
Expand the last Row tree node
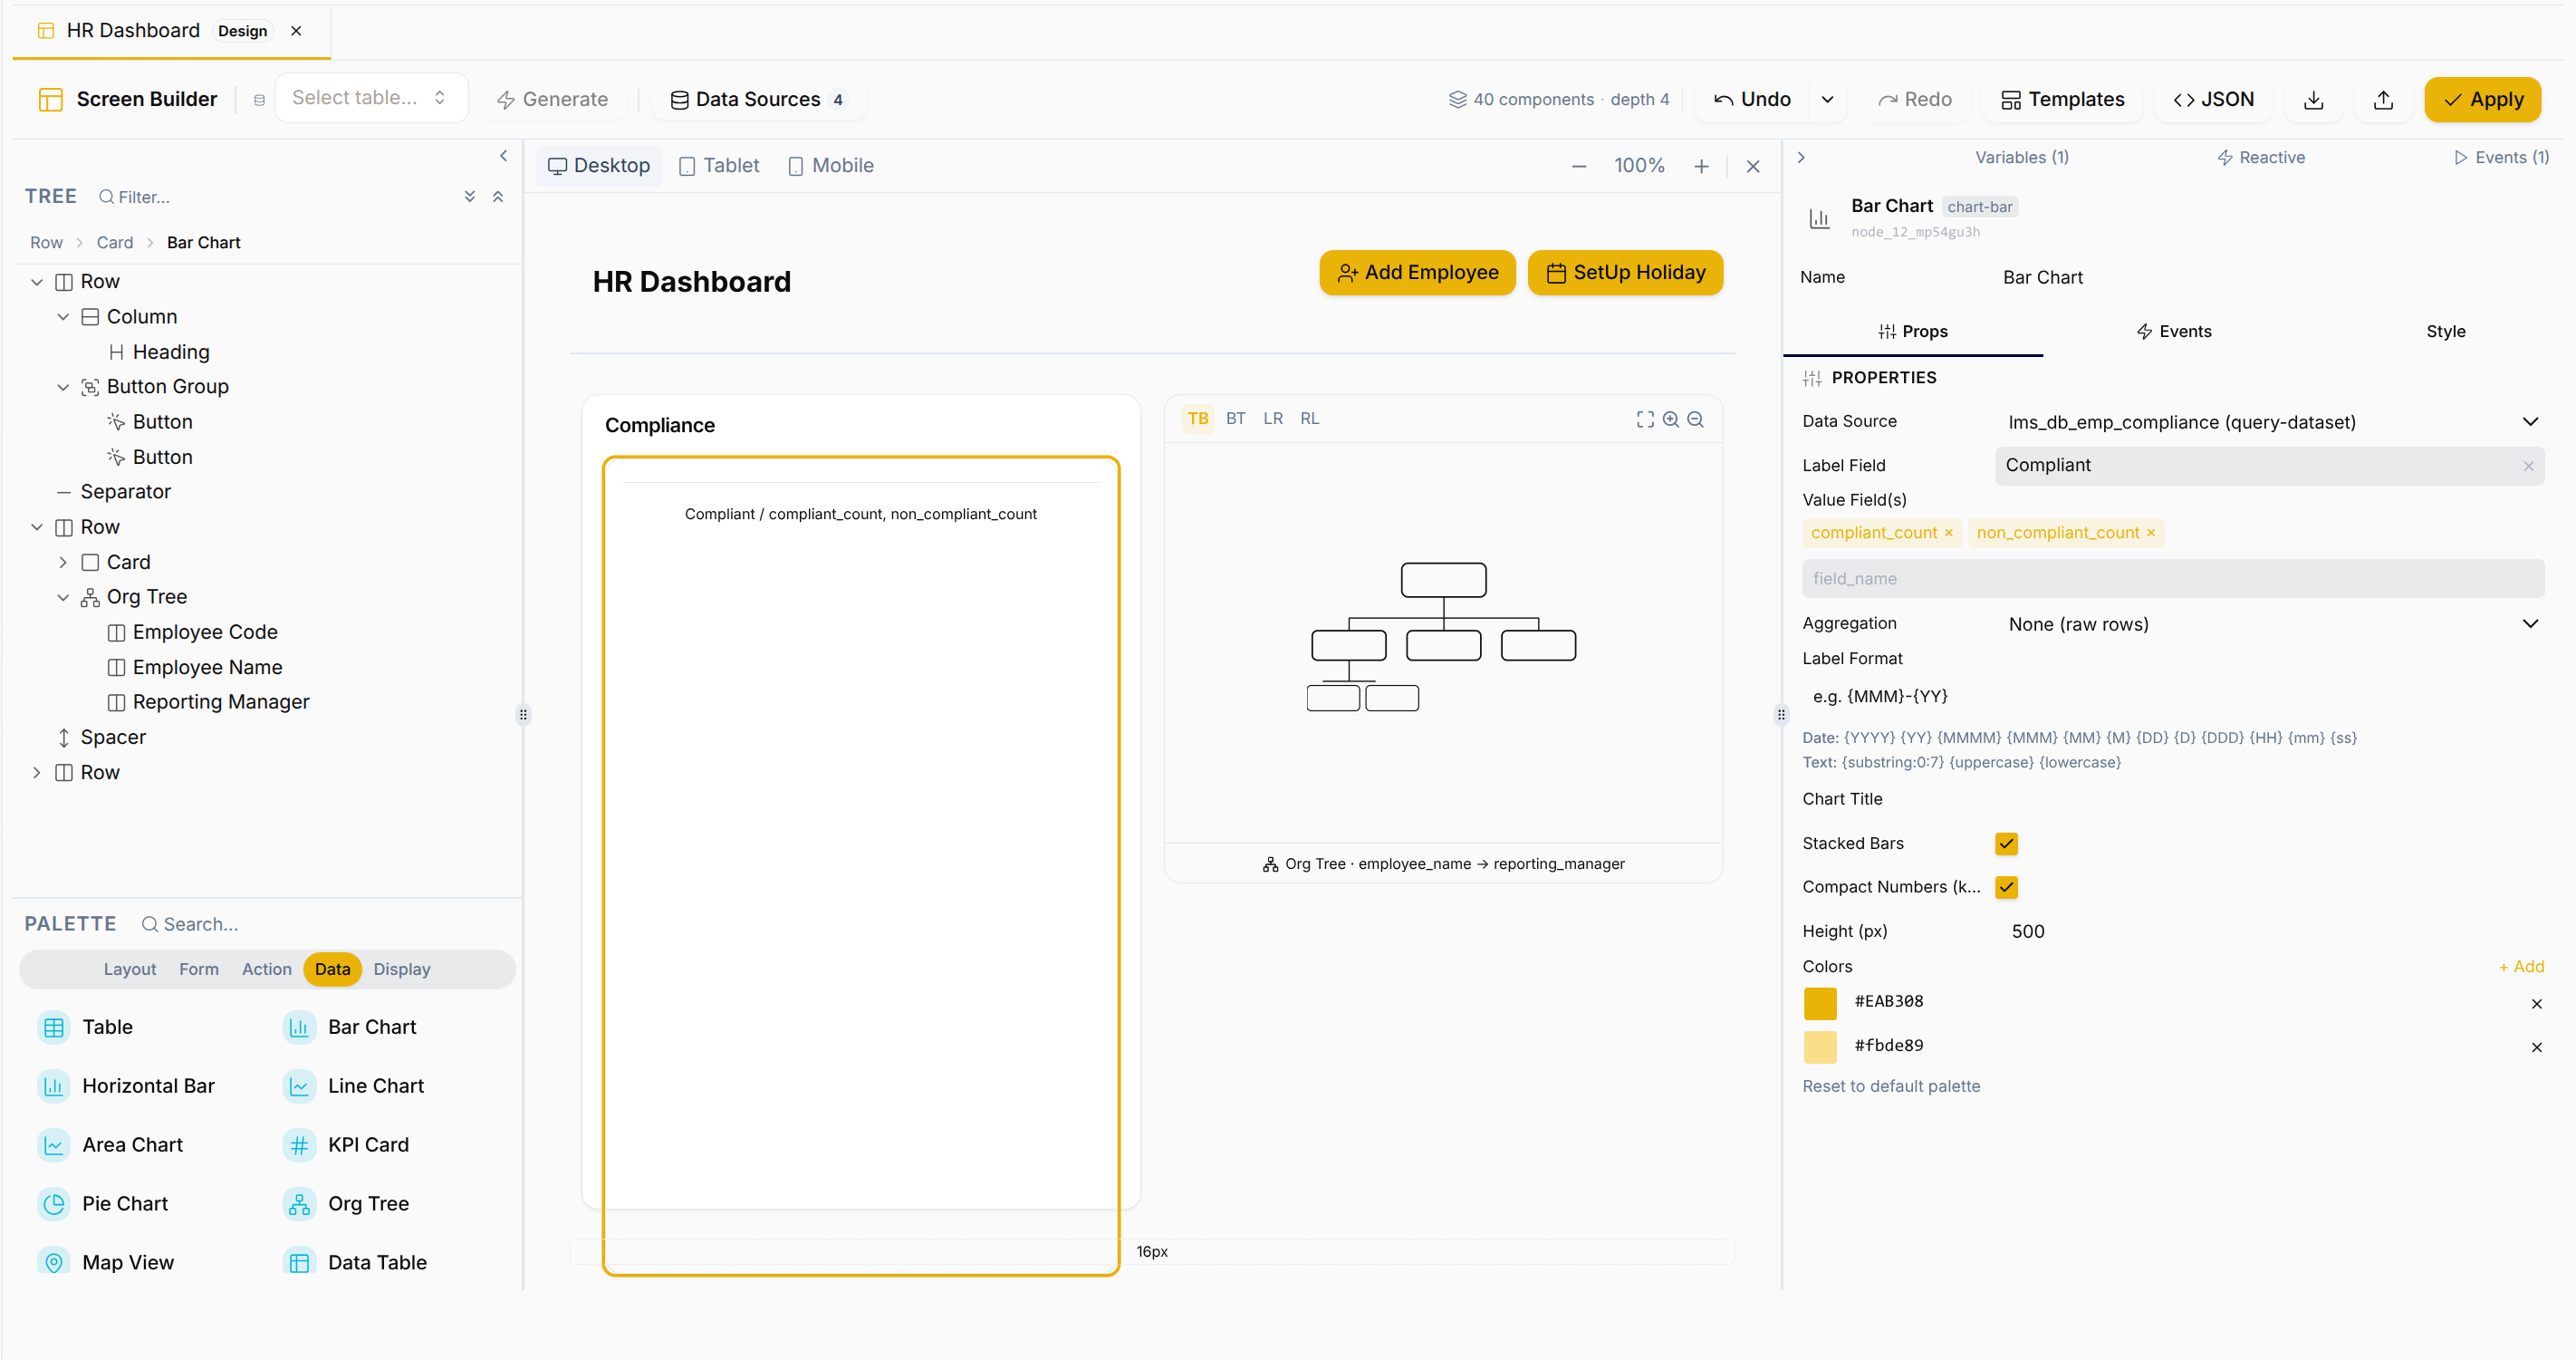(x=37, y=773)
